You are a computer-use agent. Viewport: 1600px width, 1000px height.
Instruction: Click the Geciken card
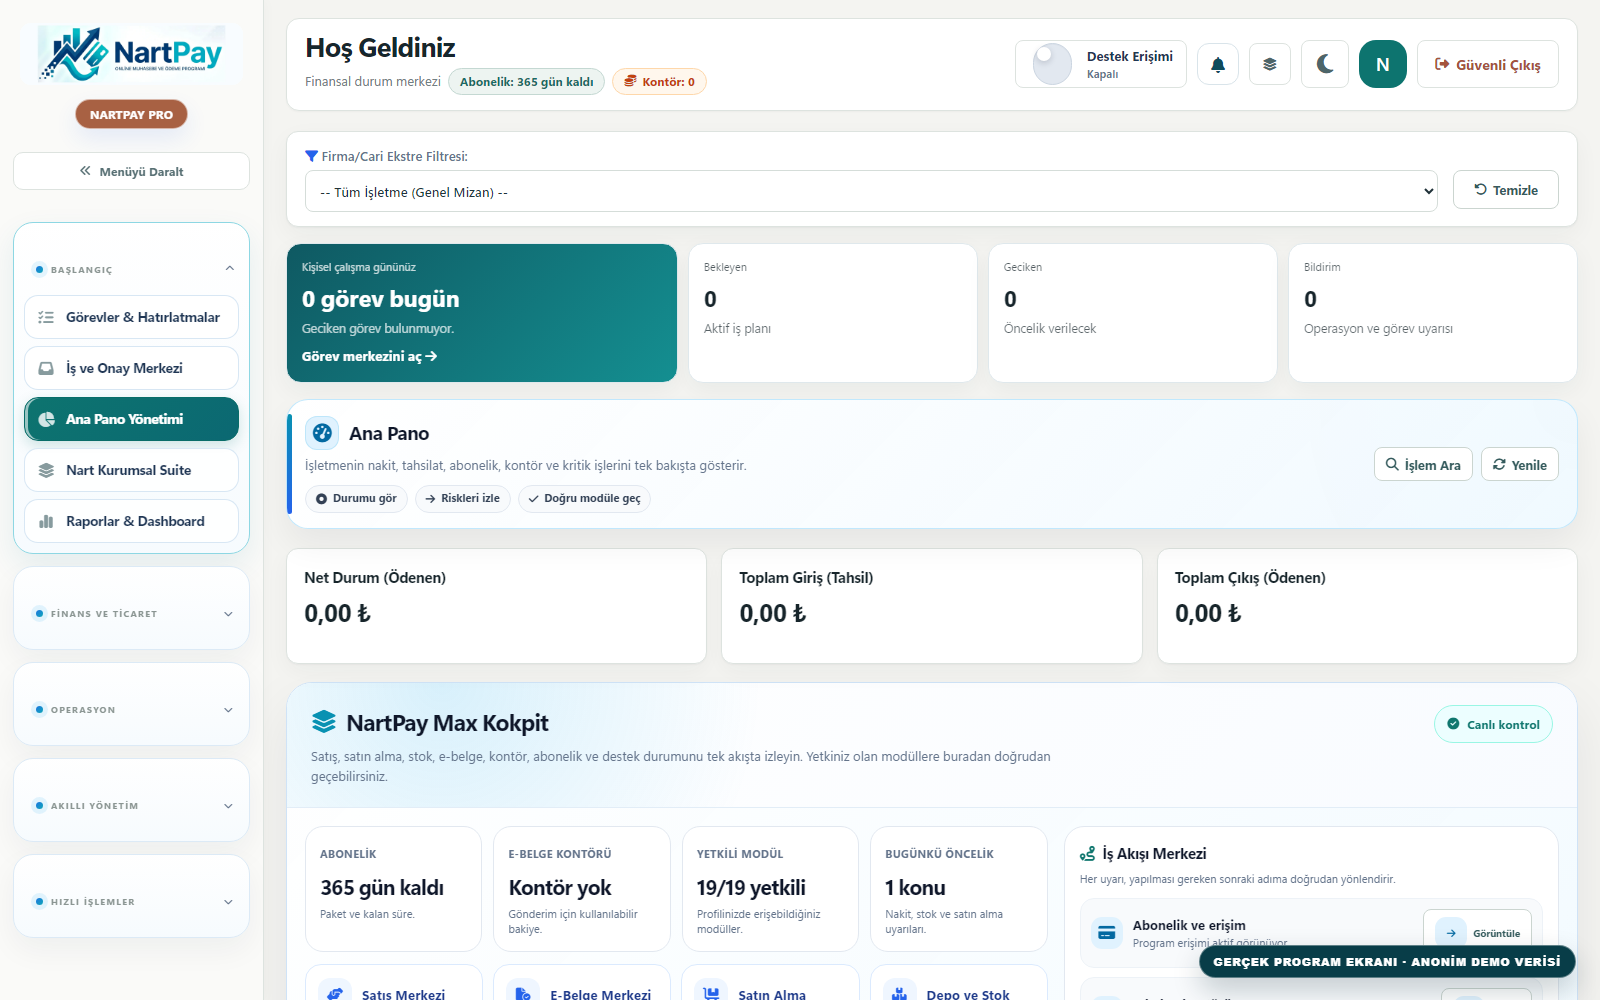(1132, 313)
